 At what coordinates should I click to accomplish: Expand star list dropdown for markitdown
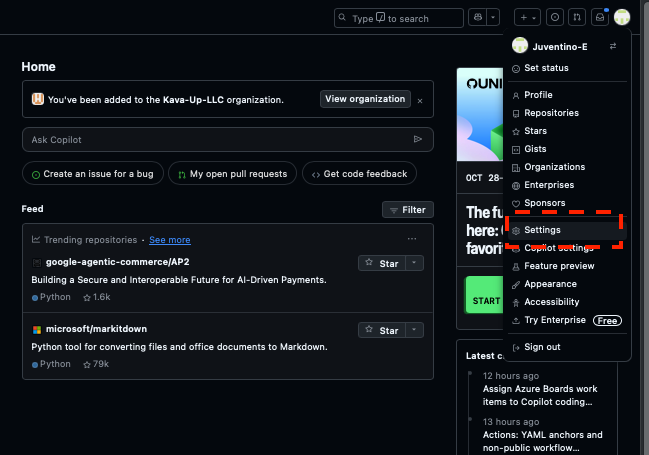[x=415, y=330]
